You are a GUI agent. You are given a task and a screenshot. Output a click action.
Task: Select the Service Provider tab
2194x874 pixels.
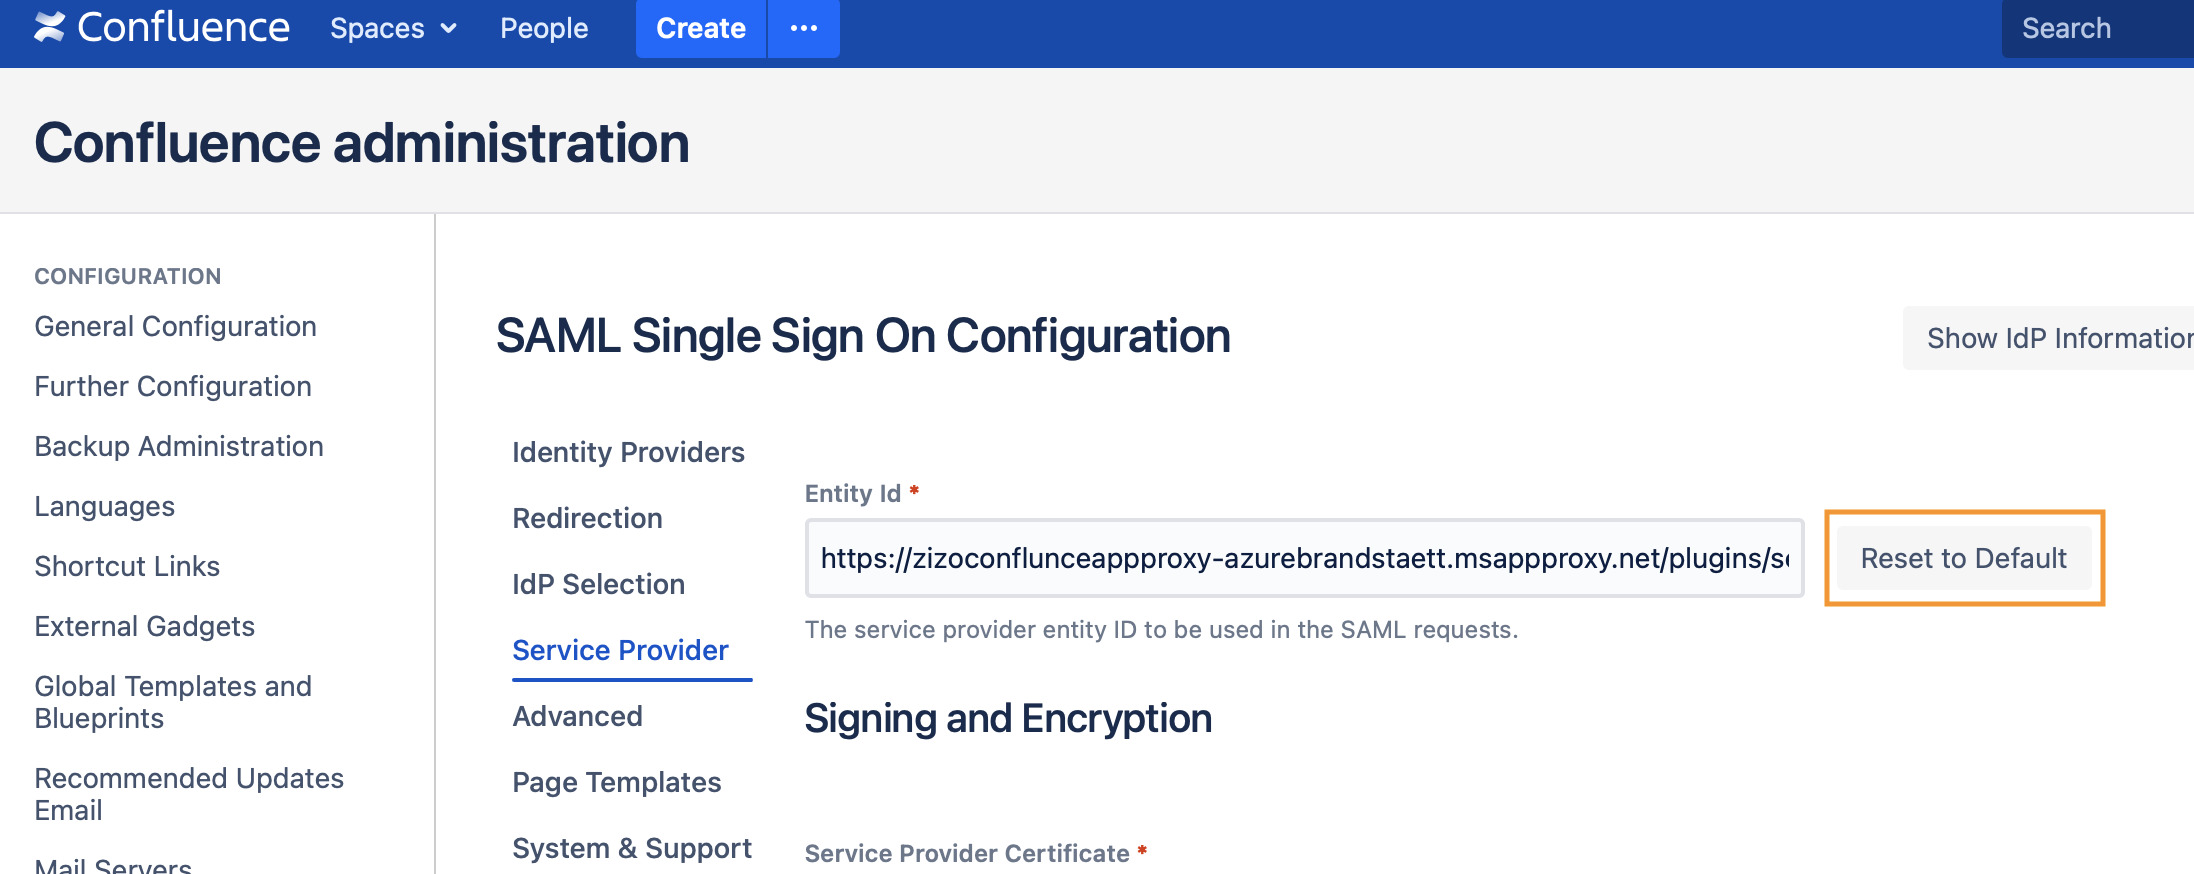620,650
